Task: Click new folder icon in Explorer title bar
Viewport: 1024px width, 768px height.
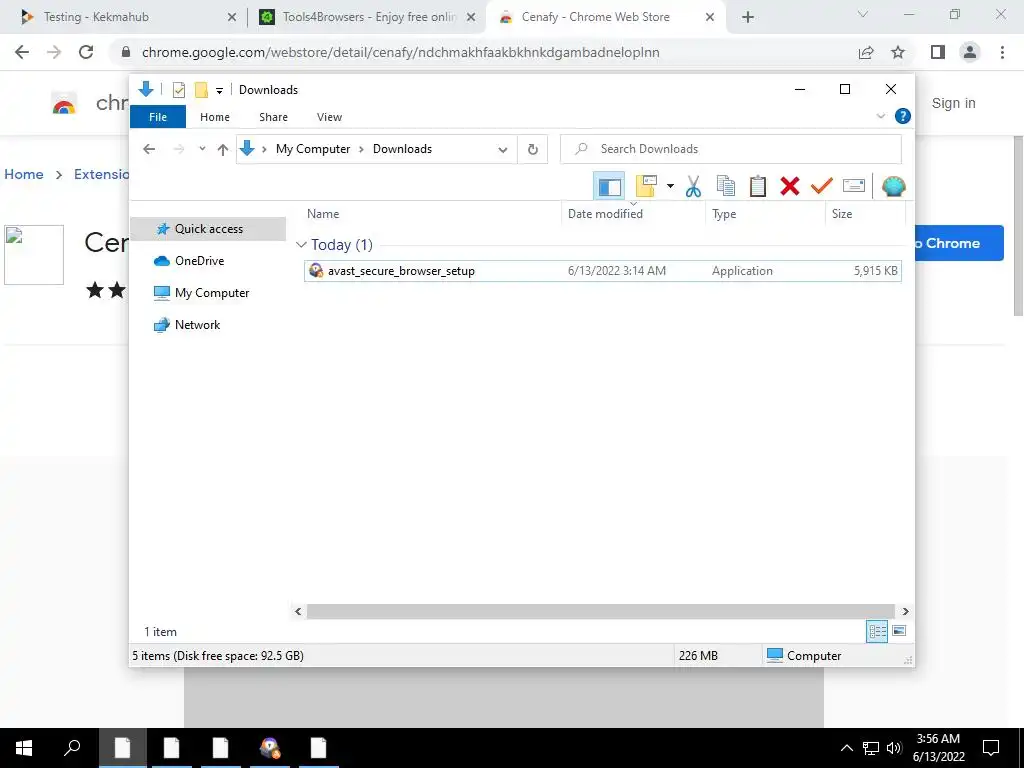Action: click(x=201, y=89)
